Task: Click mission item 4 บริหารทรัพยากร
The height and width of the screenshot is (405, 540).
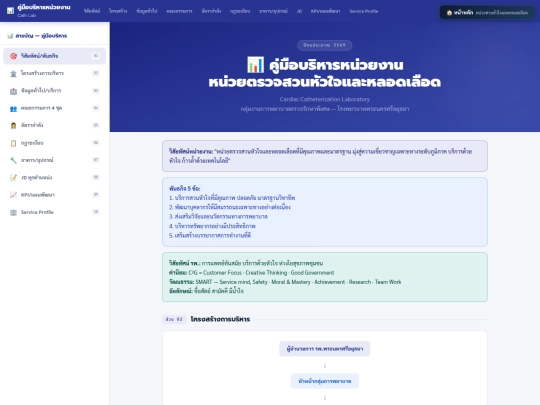Action: [x=212, y=226]
